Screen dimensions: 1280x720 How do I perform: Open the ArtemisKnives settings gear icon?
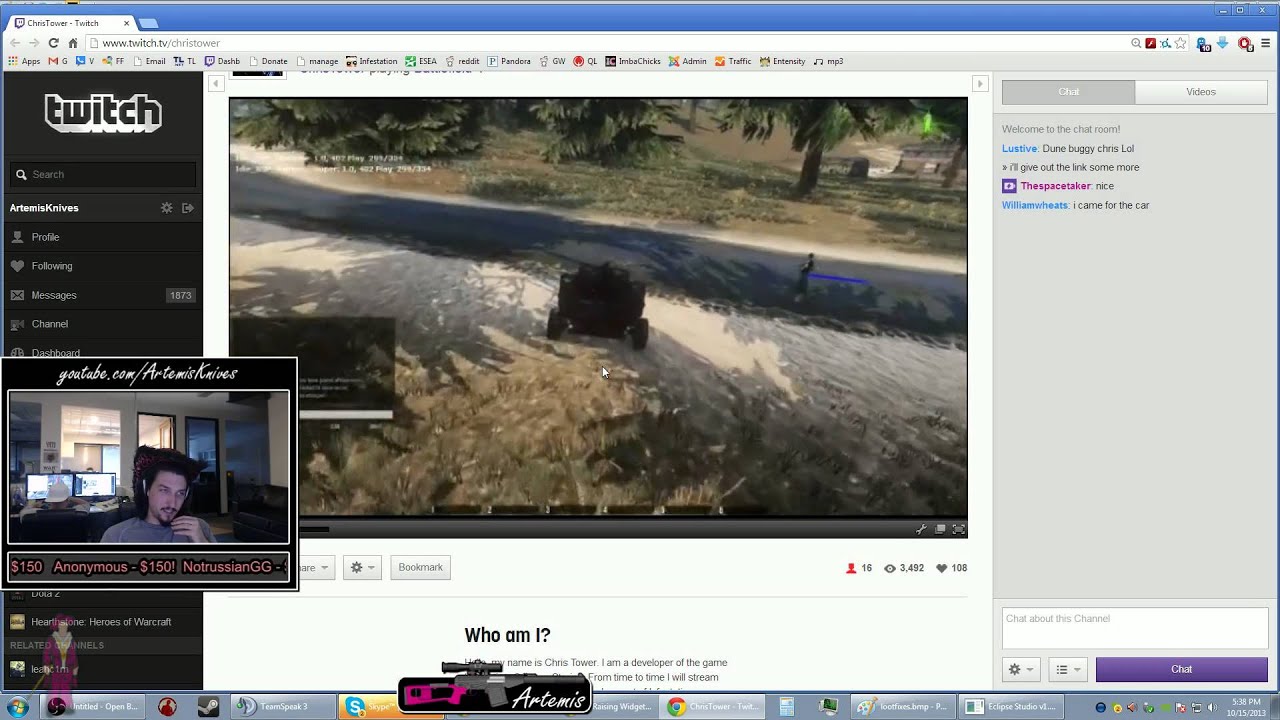pyautogui.click(x=167, y=208)
